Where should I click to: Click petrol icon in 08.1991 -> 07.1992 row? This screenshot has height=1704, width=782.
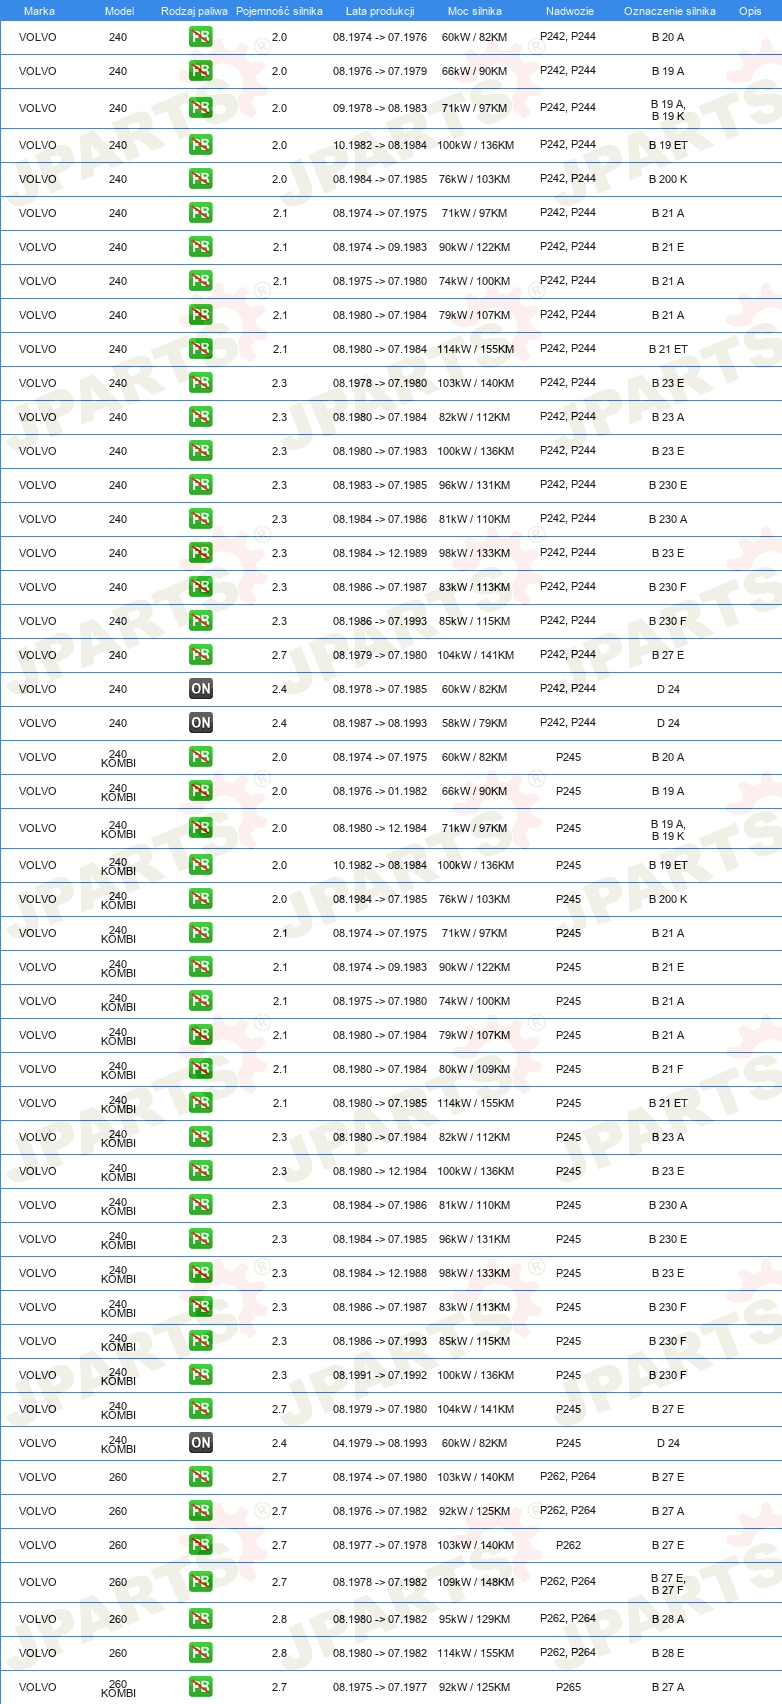(201, 1375)
